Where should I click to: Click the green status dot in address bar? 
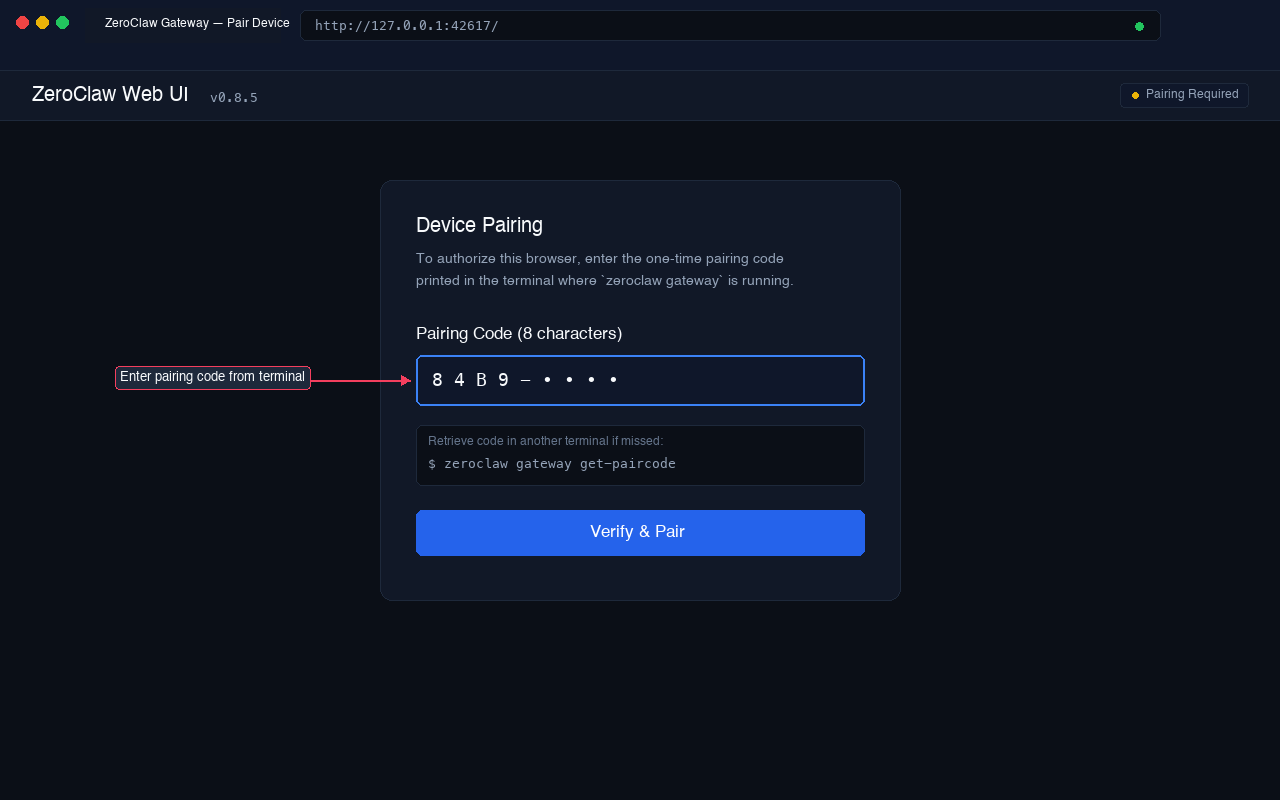click(x=1139, y=26)
